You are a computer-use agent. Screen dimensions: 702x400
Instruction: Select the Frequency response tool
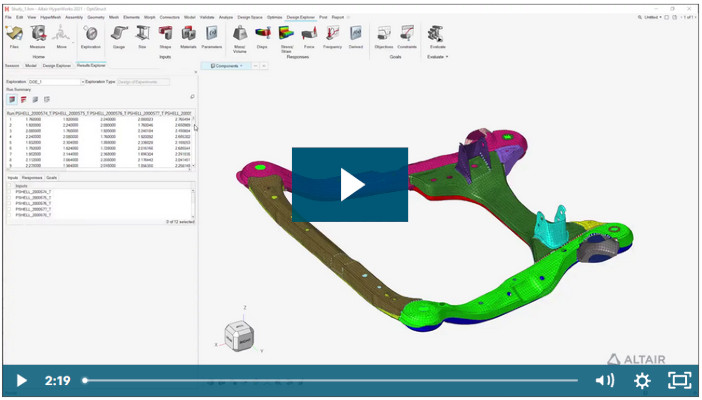pyautogui.click(x=332, y=37)
